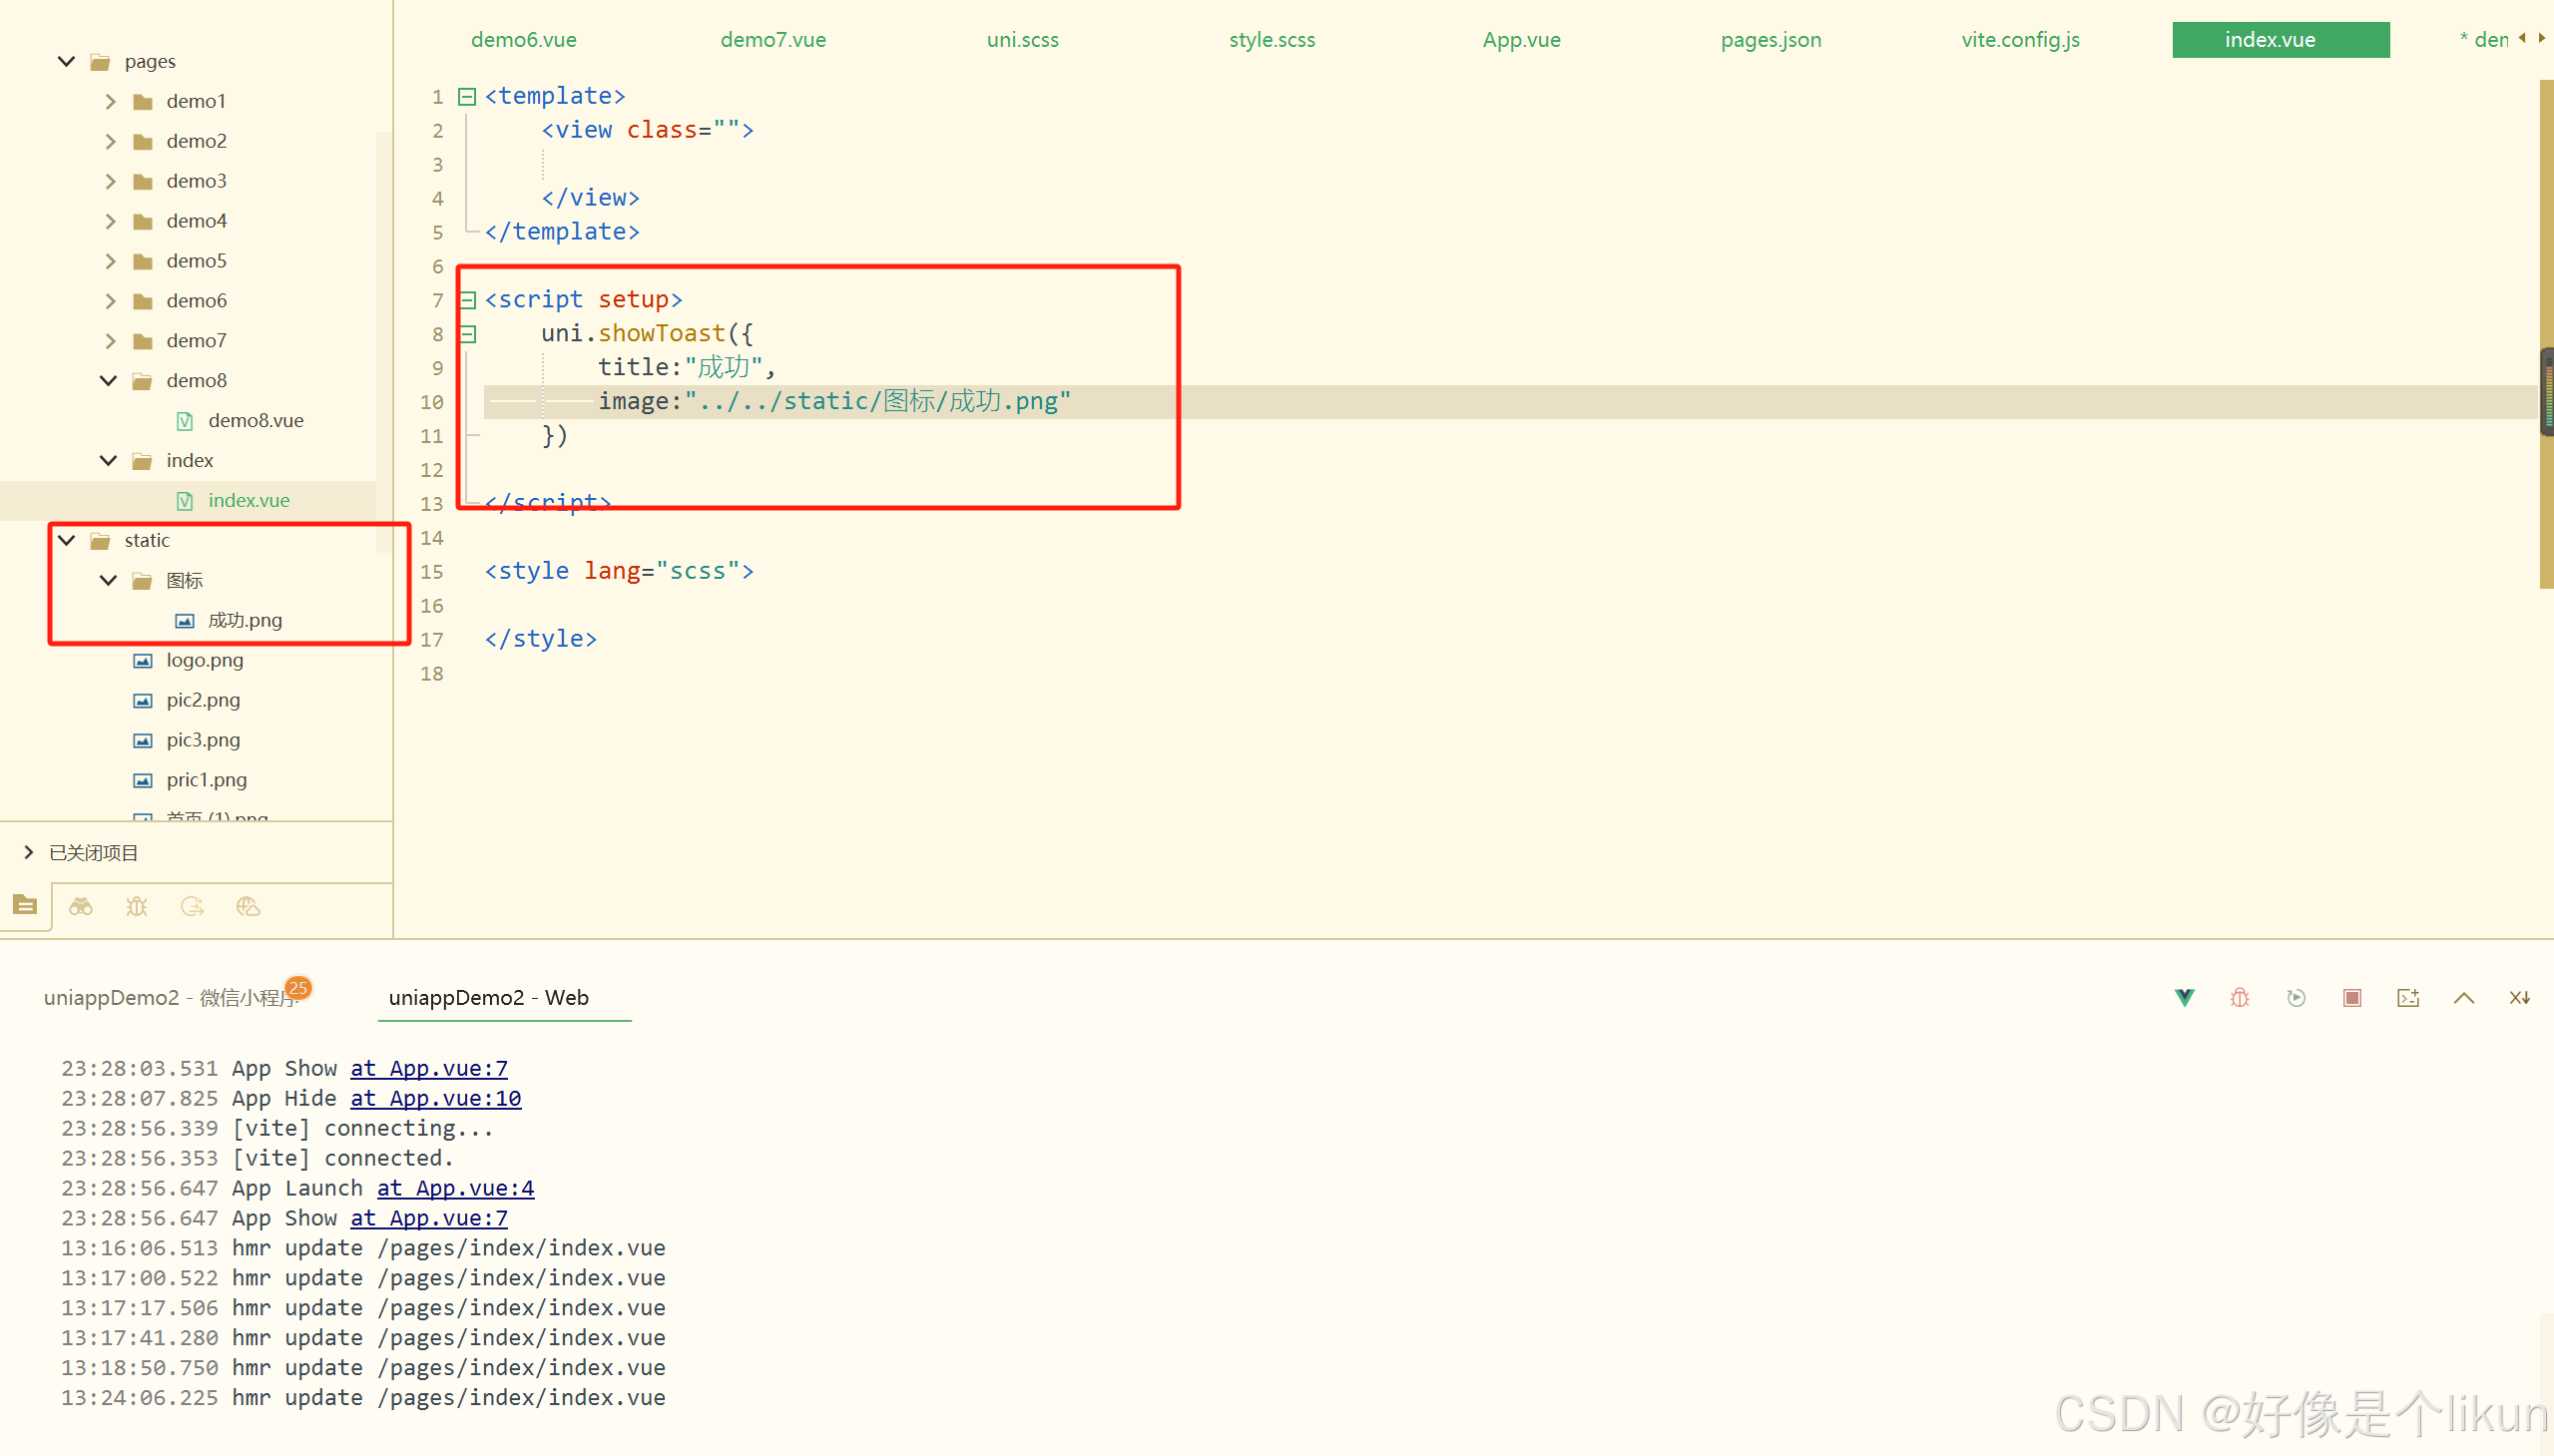Screen dimensions: 2554x1456
Task: Click the editor vertical scrollbar thumb
Action: [2546, 335]
